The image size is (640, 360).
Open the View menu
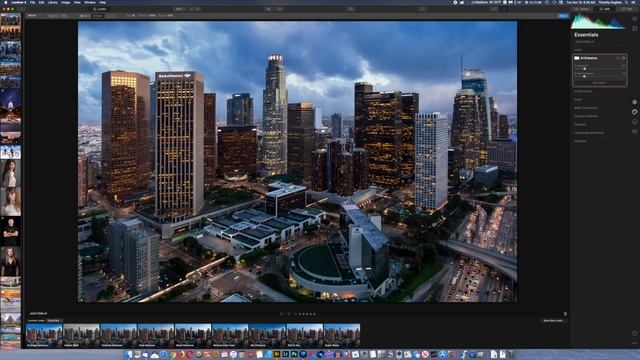(77, 2)
